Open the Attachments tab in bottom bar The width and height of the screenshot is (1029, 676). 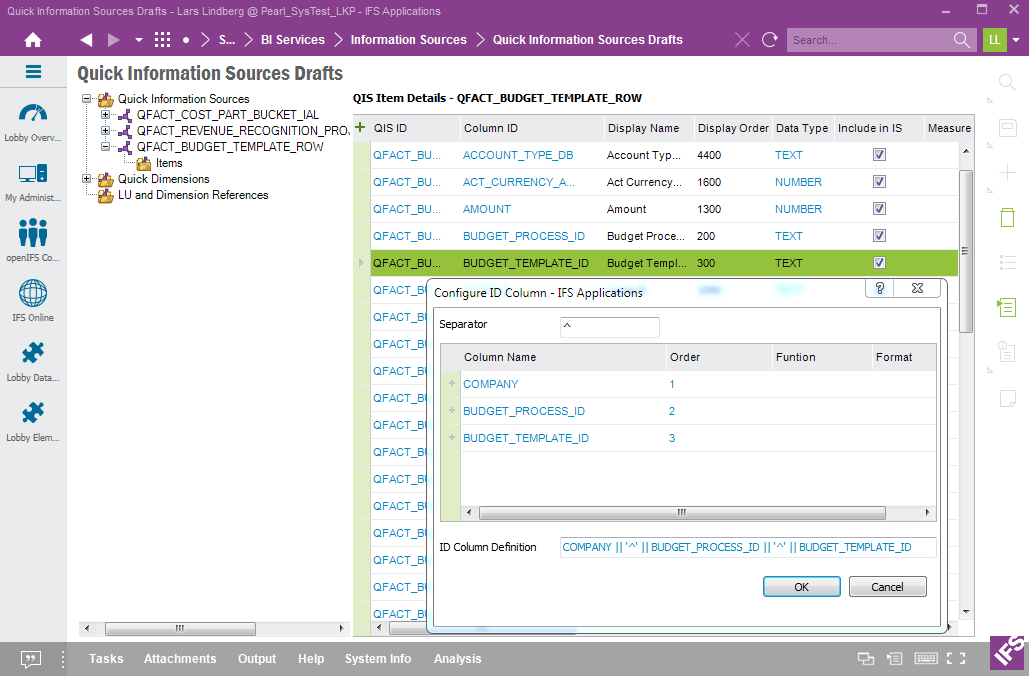click(180, 659)
